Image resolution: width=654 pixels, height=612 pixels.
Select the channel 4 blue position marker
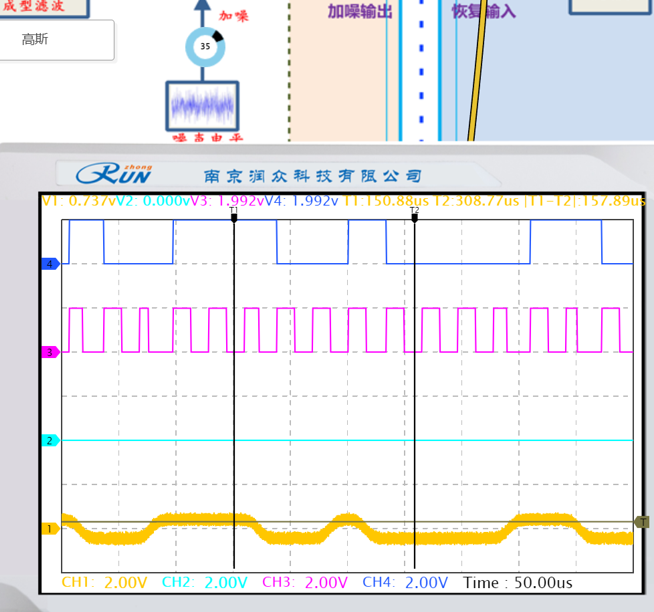[50, 264]
